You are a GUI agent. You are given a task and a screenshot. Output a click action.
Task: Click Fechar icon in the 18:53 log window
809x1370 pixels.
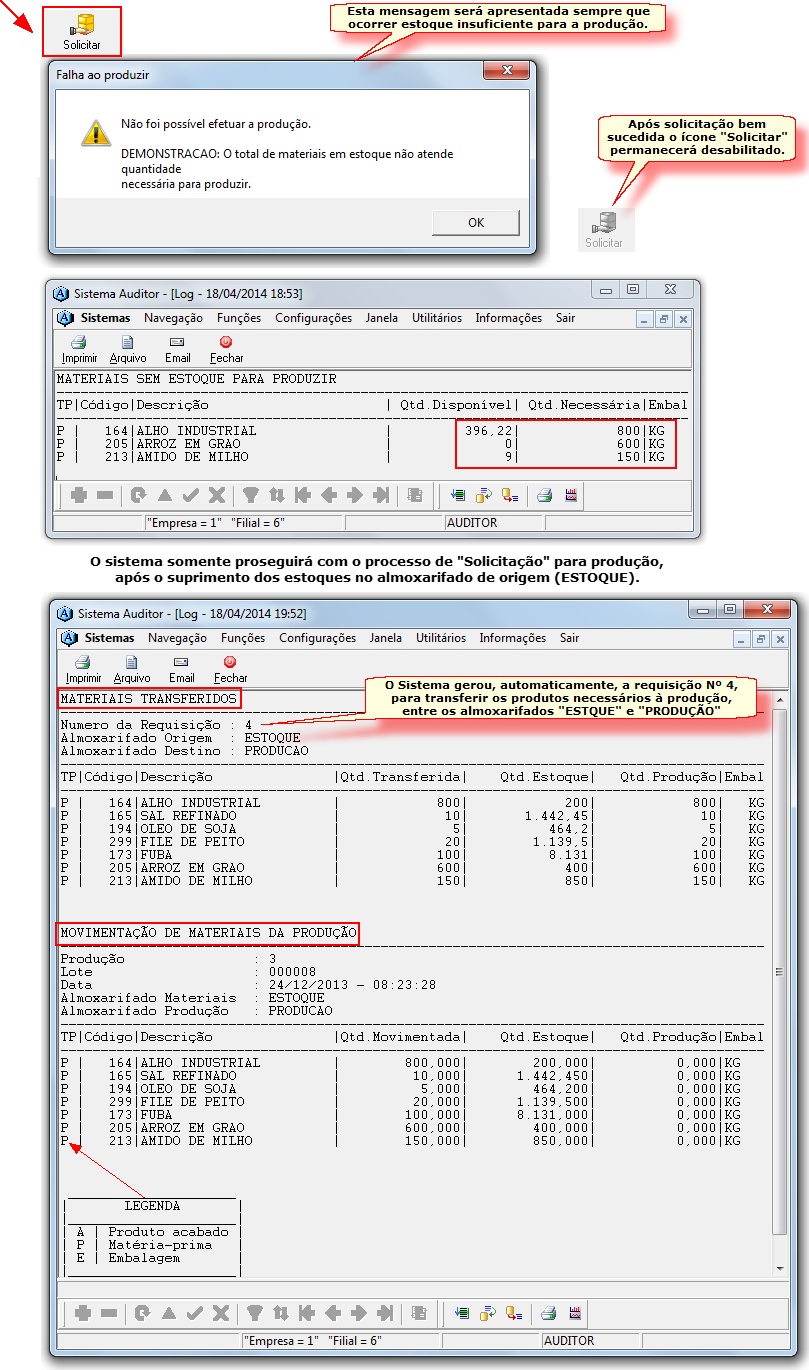pos(226,348)
